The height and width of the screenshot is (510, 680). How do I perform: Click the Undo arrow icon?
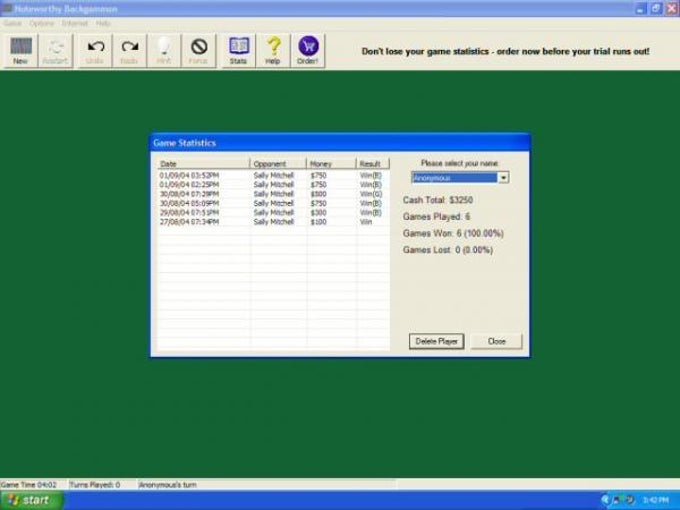point(95,51)
